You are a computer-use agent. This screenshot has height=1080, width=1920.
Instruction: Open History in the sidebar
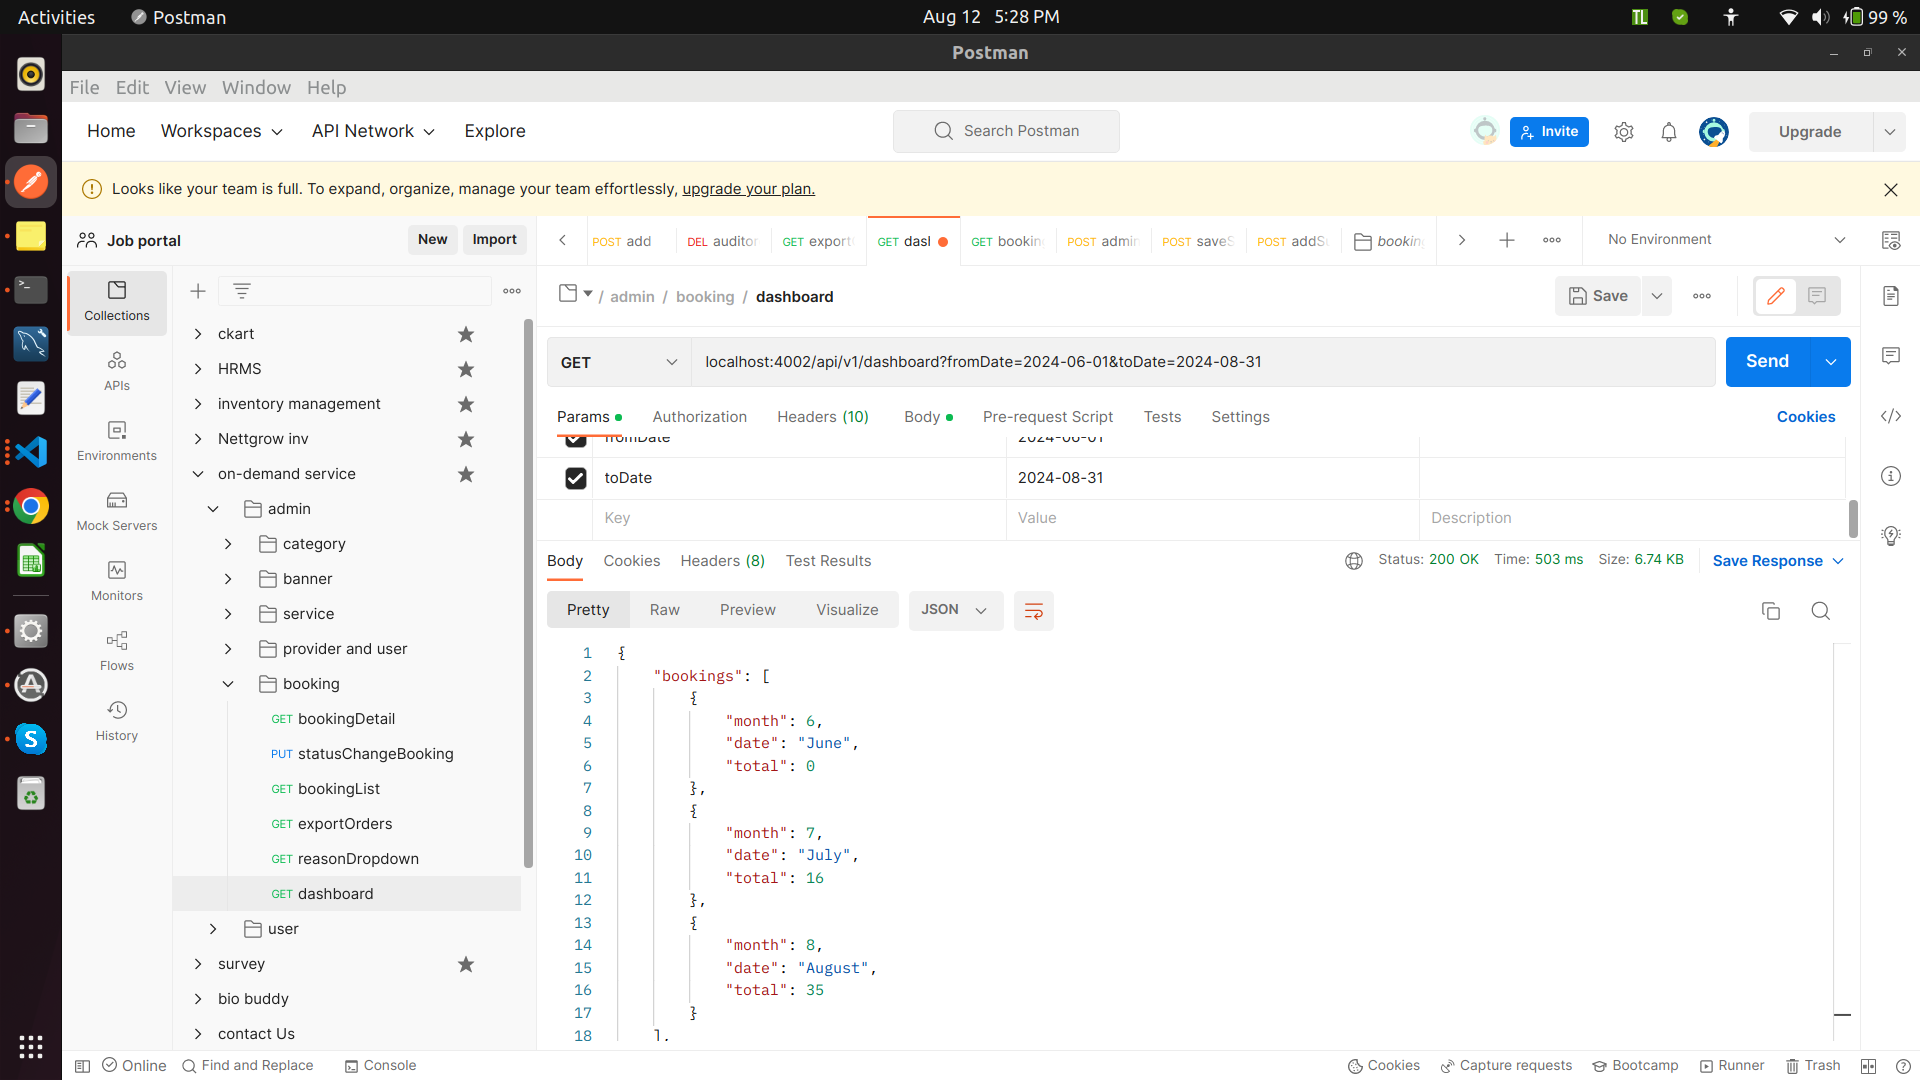(x=117, y=720)
